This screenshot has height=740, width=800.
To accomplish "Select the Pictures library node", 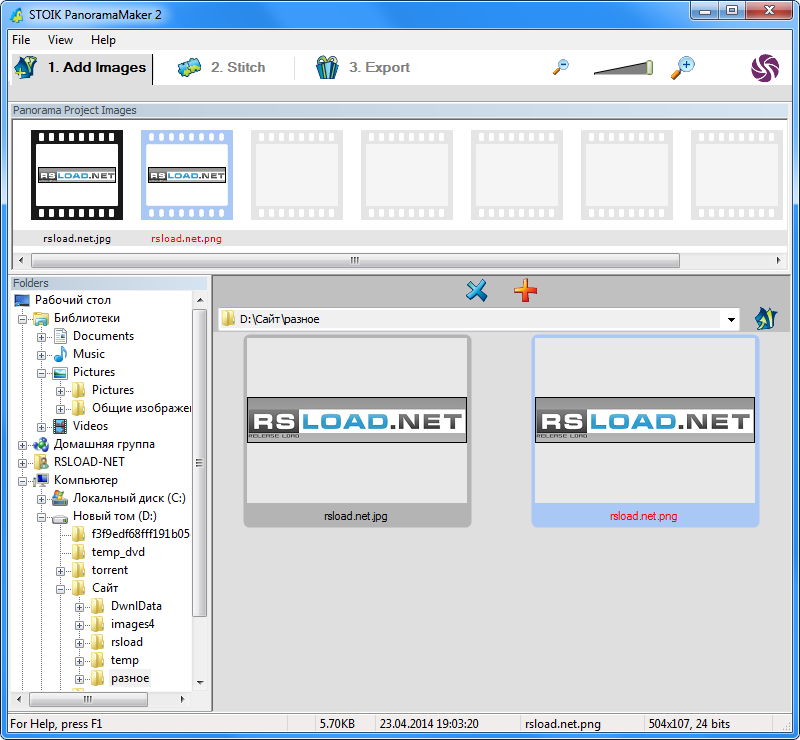I will click(x=94, y=372).
